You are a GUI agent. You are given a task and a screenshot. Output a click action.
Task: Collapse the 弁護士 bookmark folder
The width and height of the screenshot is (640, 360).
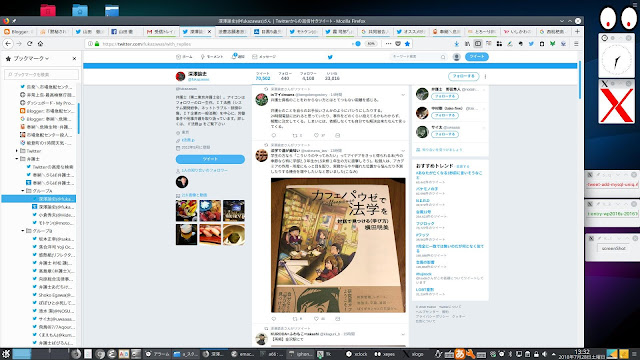click(16, 159)
